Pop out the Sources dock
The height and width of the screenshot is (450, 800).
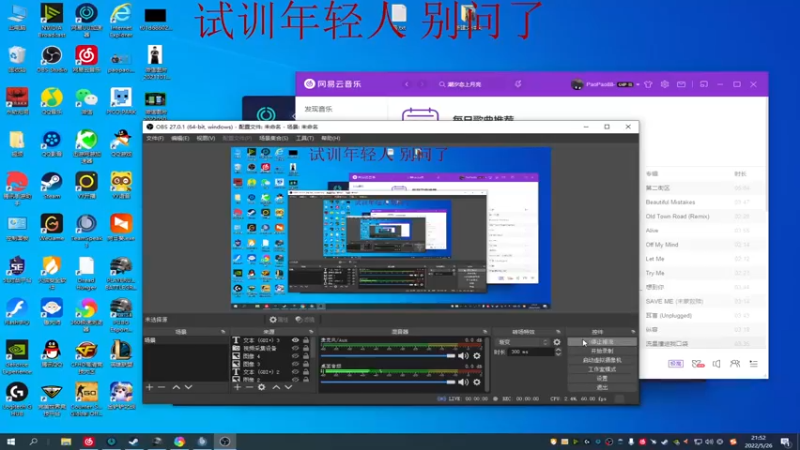tap(311, 332)
